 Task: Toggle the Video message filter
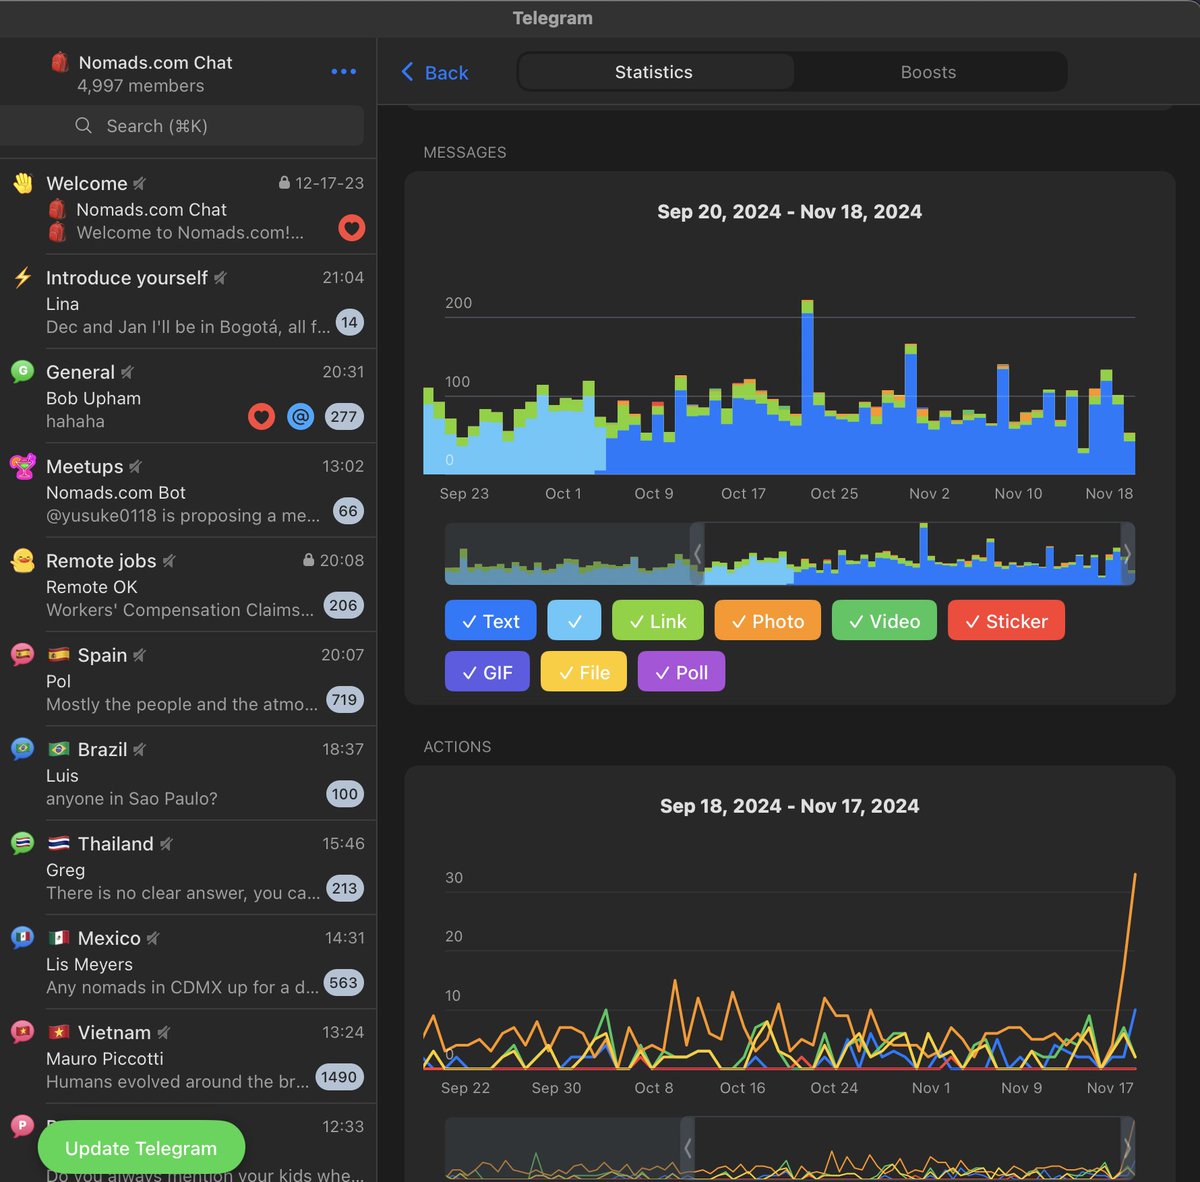[x=884, y=621]
